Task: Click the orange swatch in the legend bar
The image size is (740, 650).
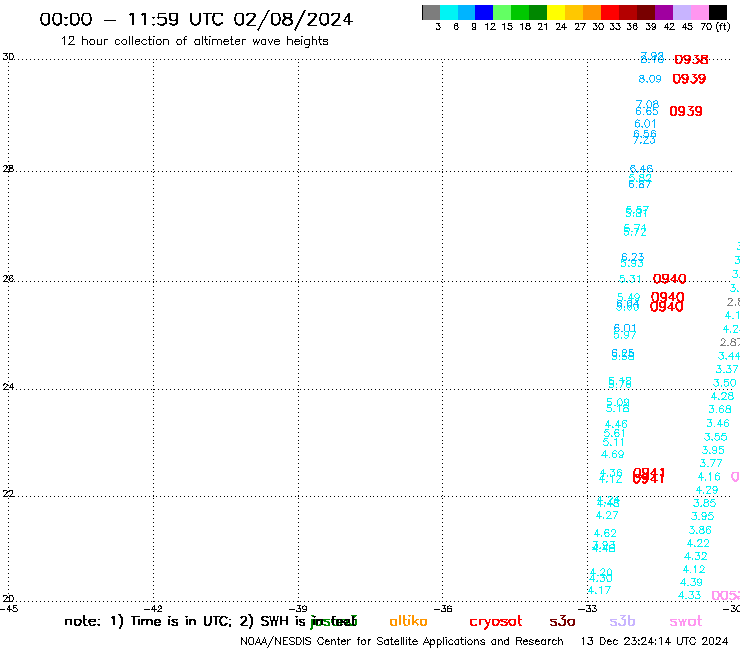Action: (x=592, y=12)
